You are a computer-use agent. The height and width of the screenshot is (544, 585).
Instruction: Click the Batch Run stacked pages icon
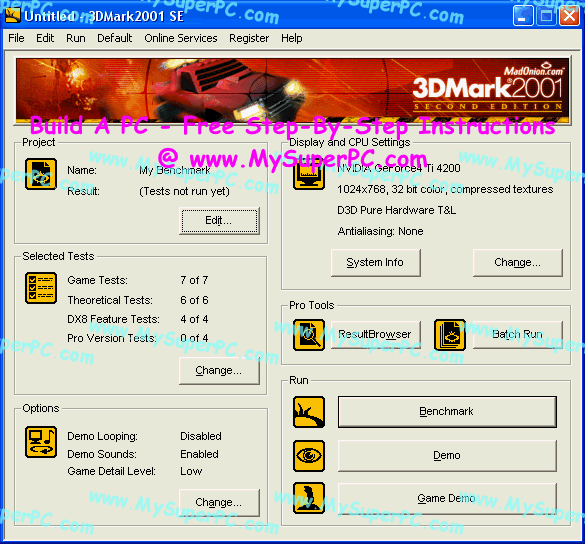click(x=450, y=335)
